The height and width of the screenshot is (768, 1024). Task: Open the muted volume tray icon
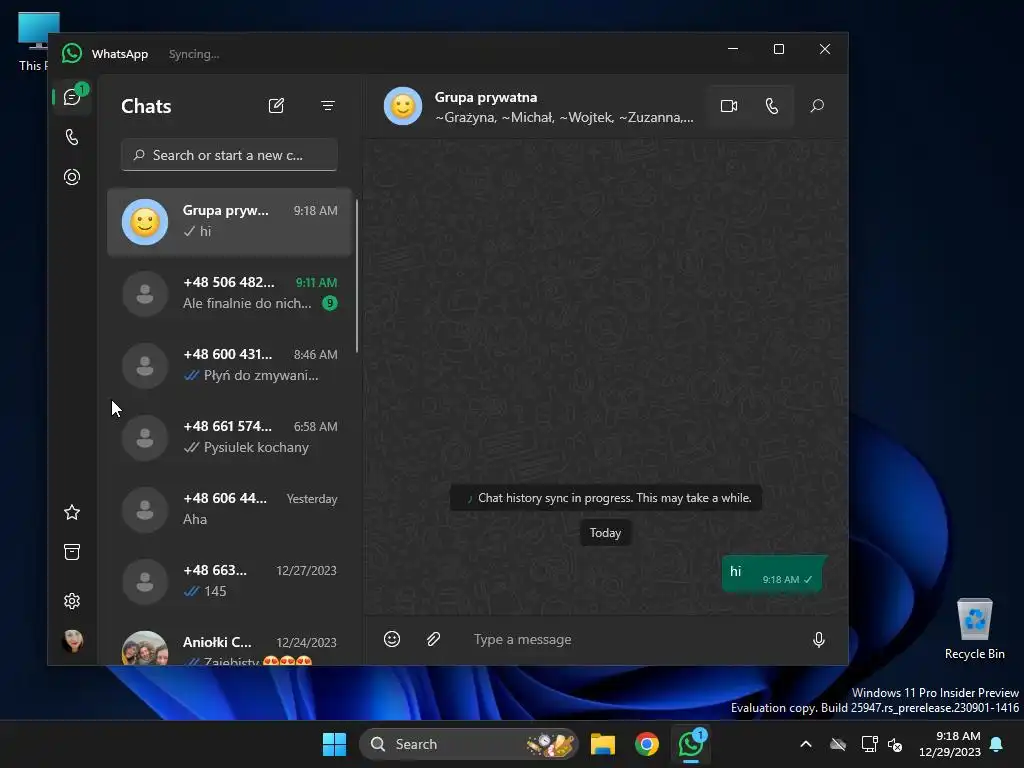pyautogui.click(x=895, y=744)
